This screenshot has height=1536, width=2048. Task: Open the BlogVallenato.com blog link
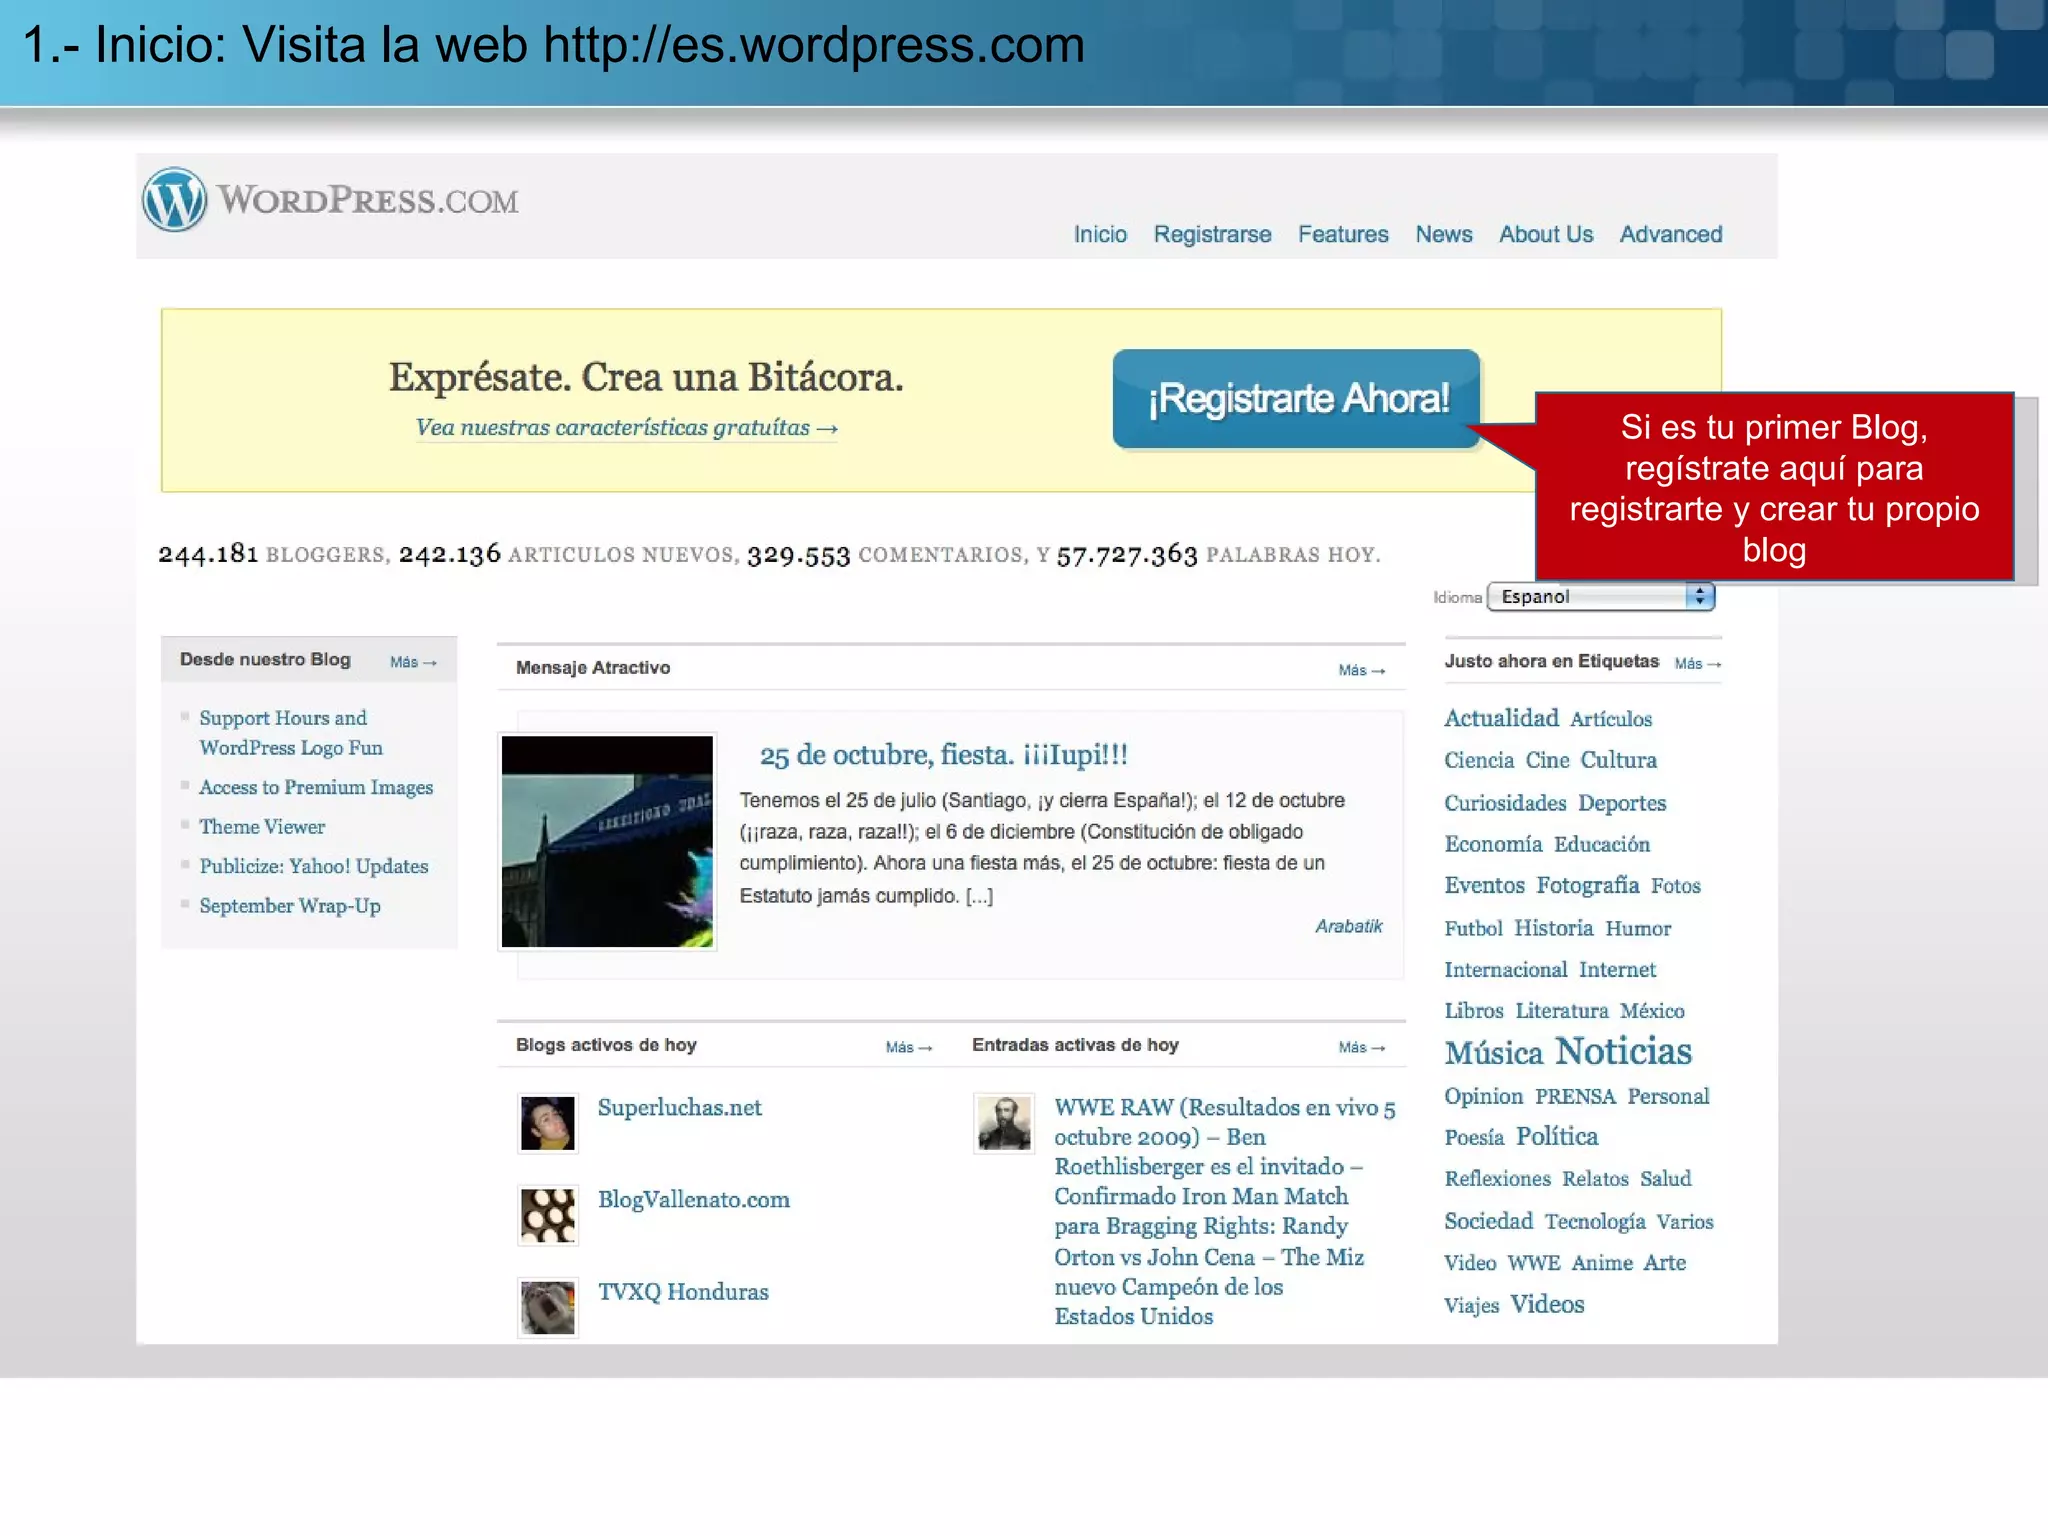point(693,1200)
